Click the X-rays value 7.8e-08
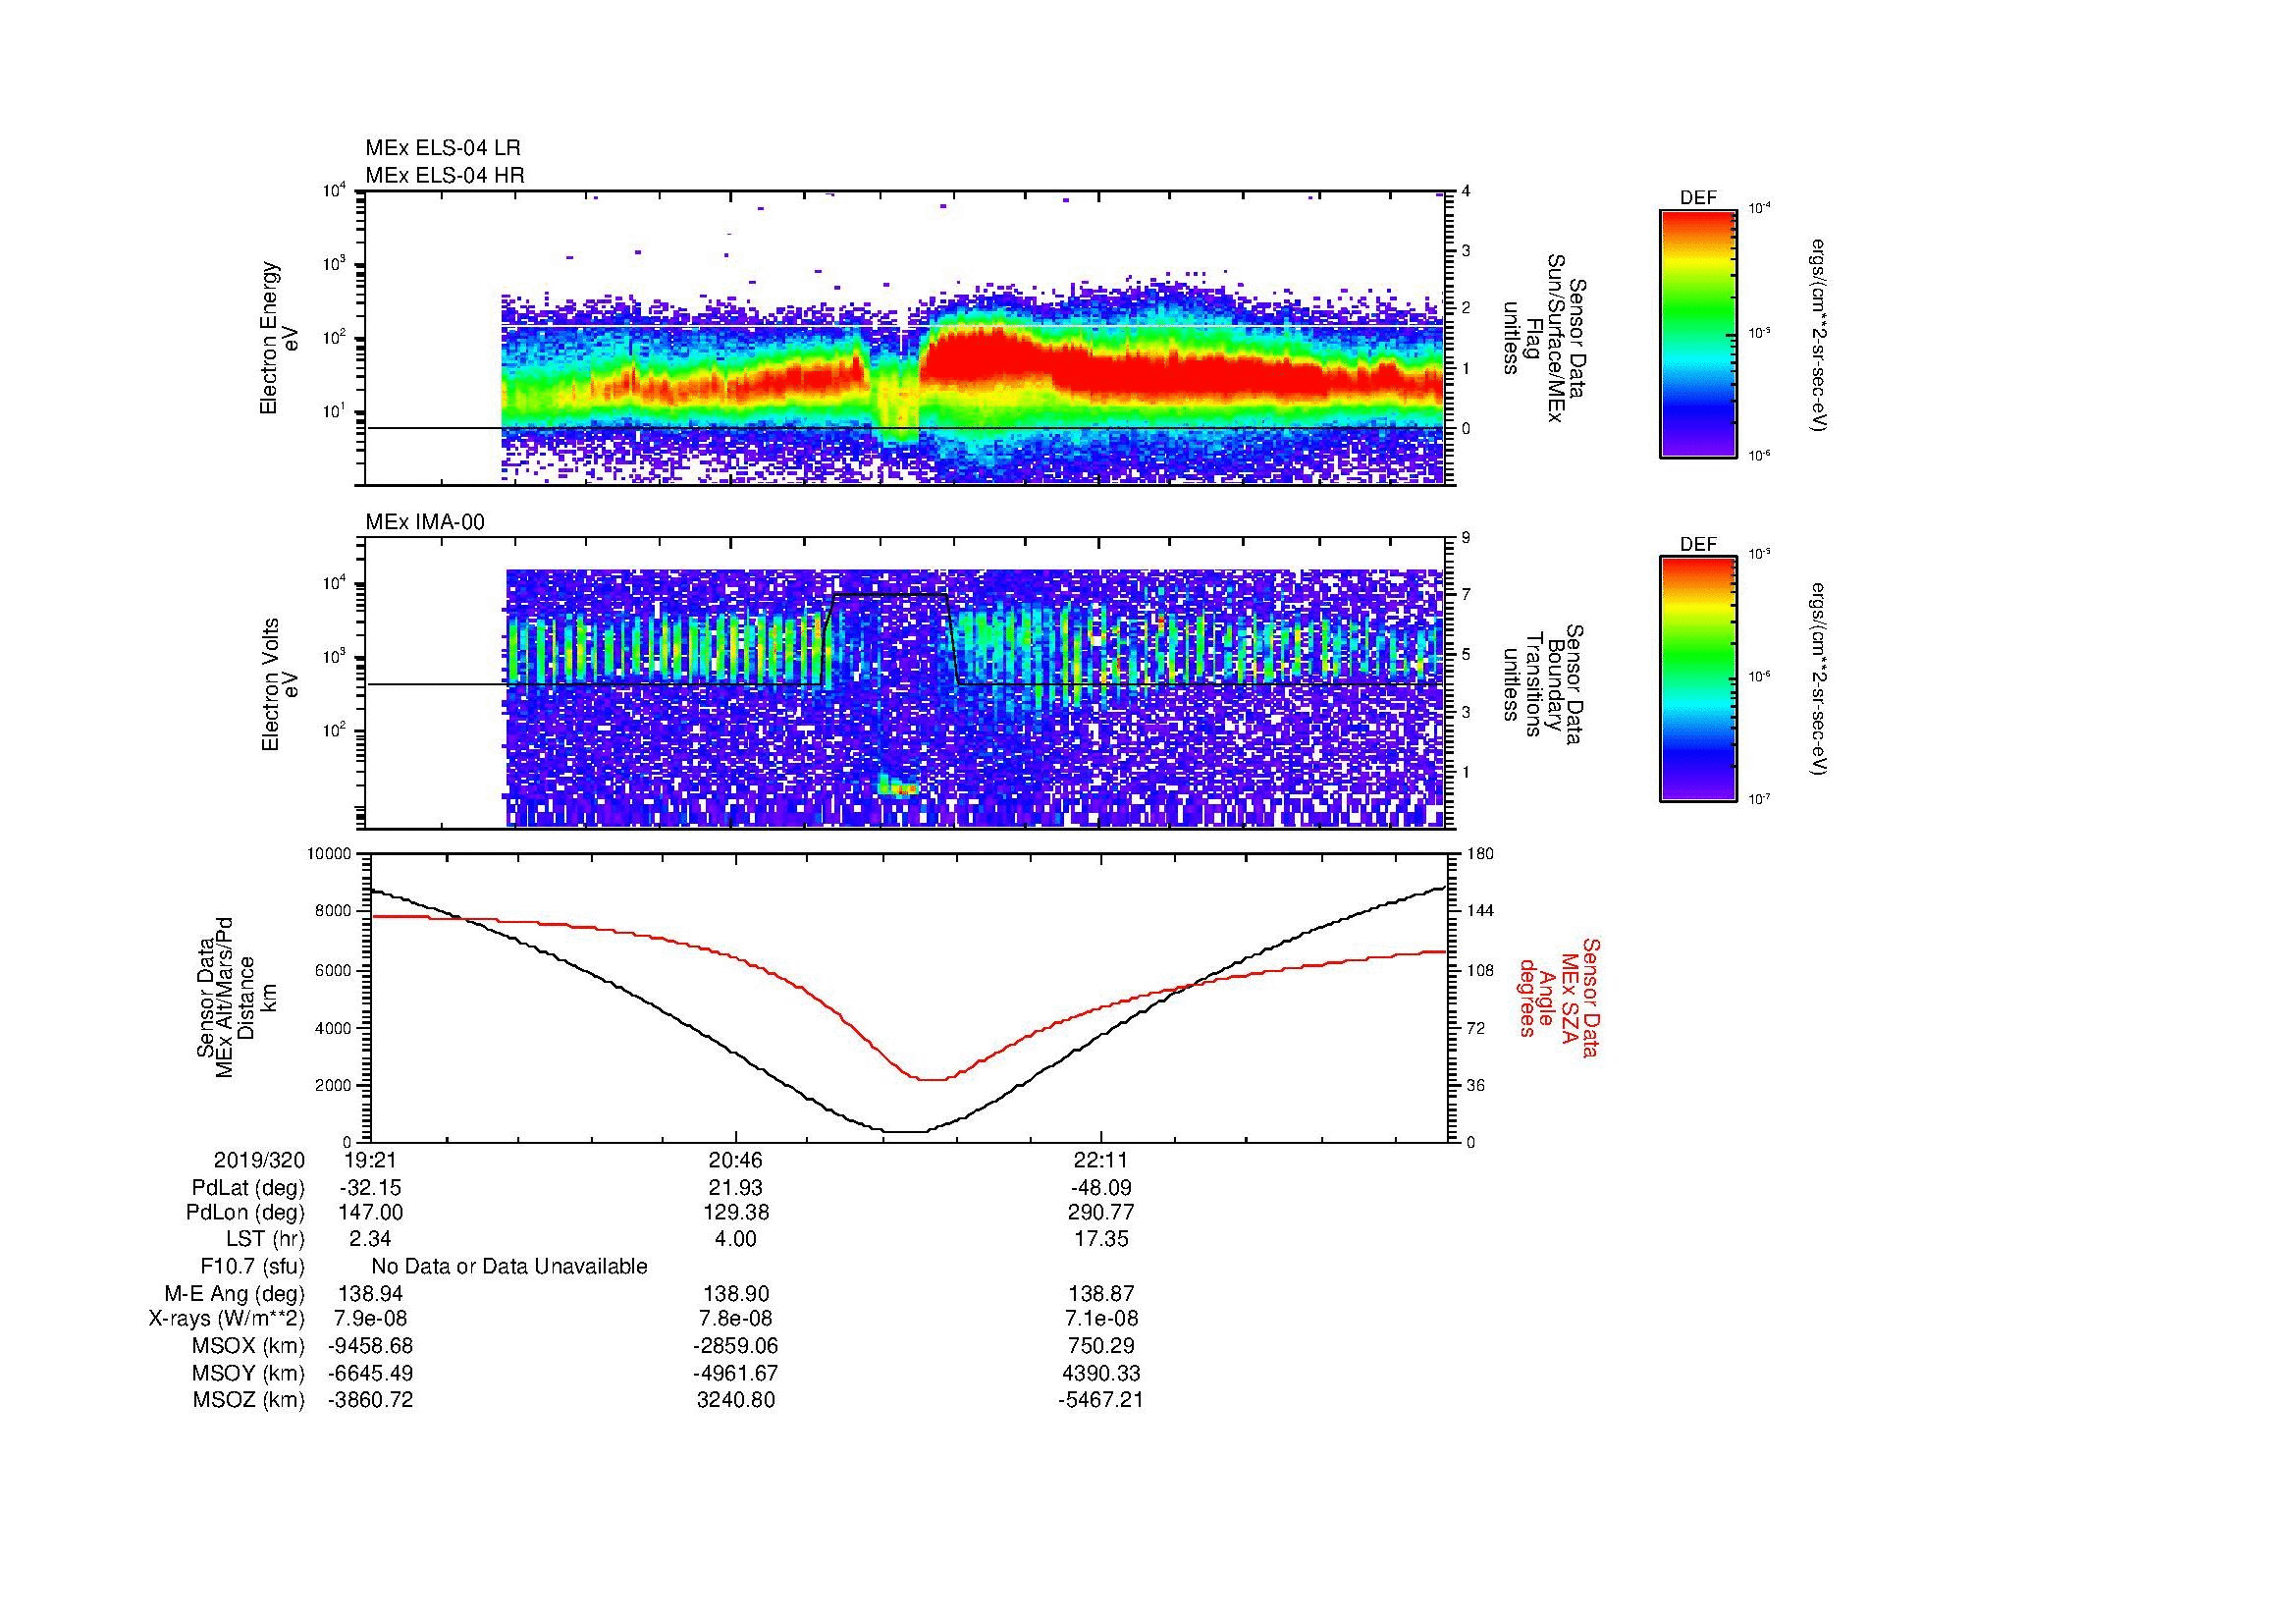Viewport: 2296px width, 1623px height. click(736, 1319)
